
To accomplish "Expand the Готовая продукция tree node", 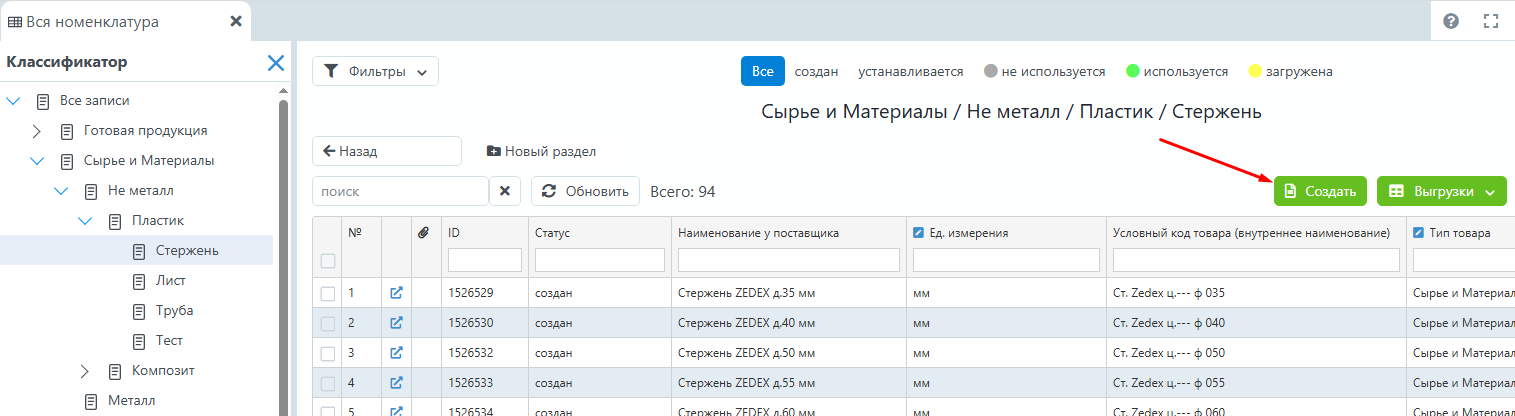I will pos(37,131).
